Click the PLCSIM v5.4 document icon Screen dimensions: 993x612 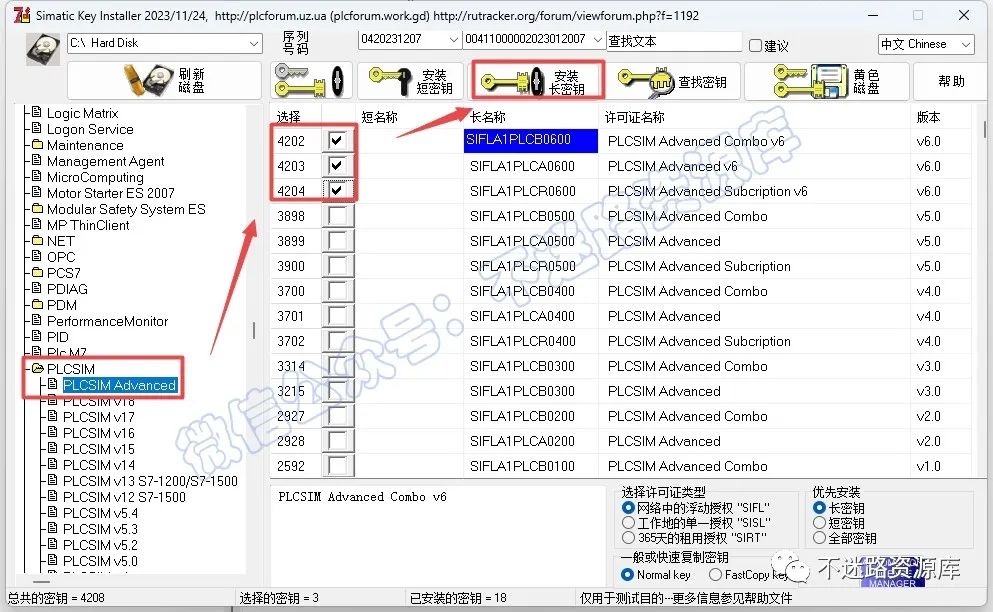53,512
